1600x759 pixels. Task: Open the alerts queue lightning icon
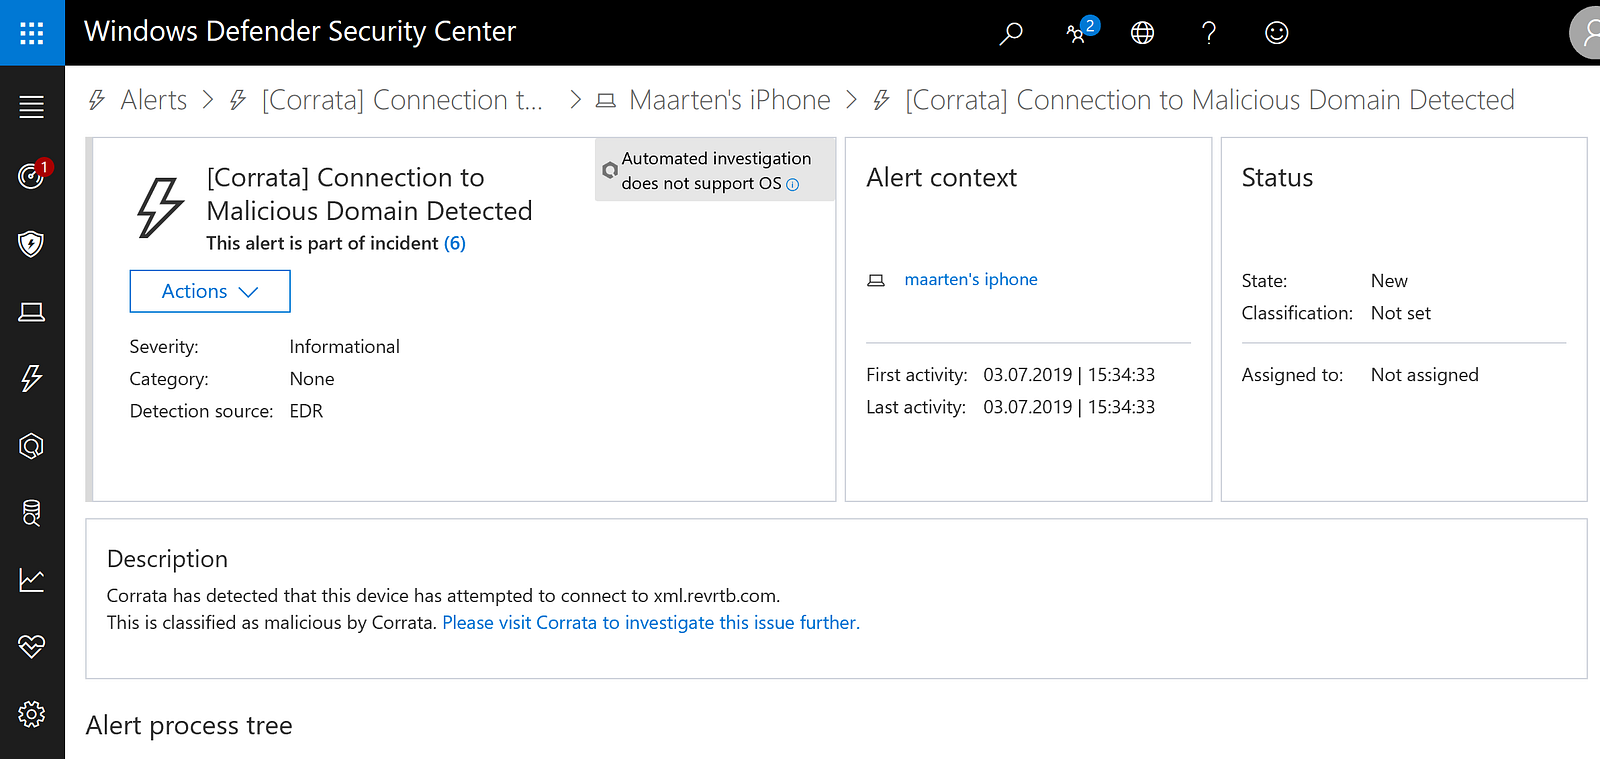point(32,378)
